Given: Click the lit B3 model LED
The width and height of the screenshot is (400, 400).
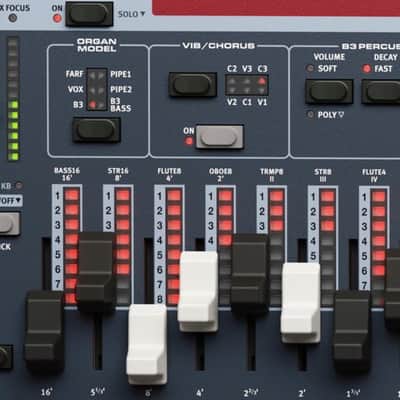Looking at the screenshot, I should pyautogui.click(x=93, y=105).
